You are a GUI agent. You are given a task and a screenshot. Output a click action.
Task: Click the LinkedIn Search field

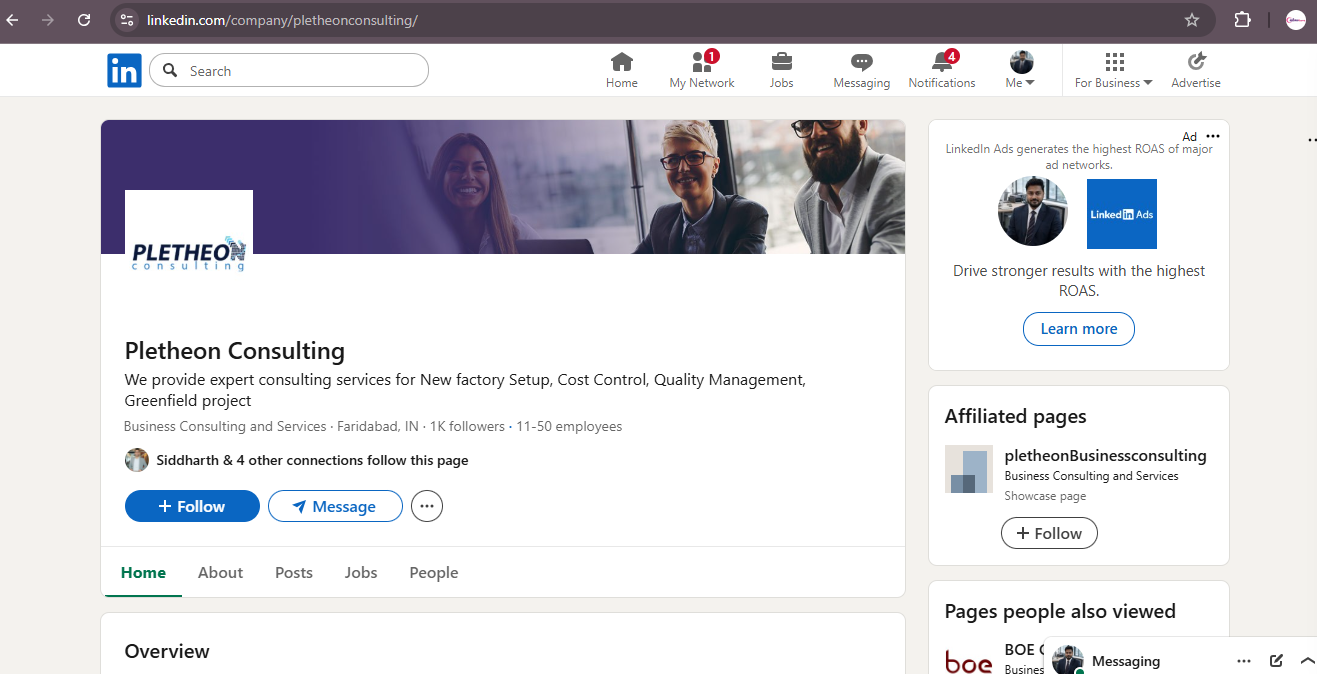tap(289, 71)
